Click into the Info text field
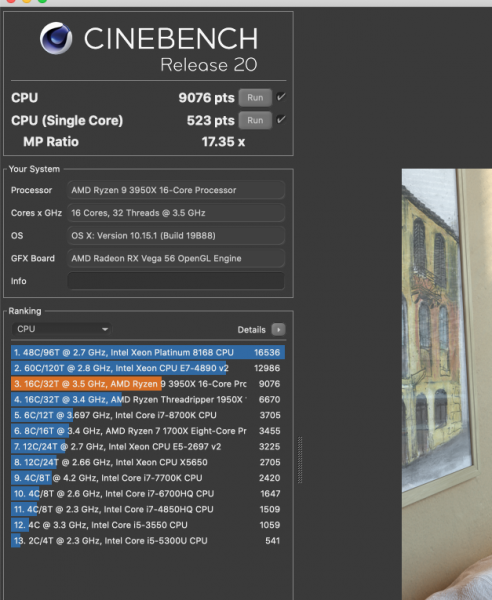 click(x=176, y=281)
